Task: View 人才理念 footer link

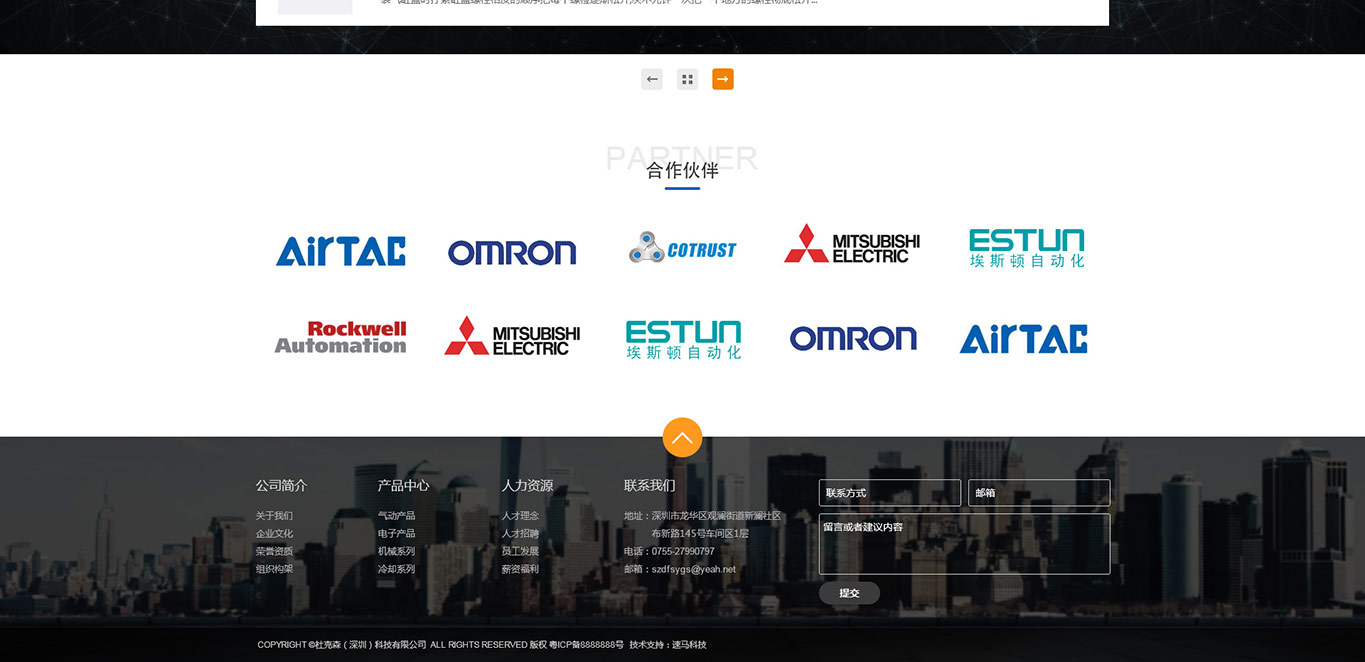Action: coord(520,516)
